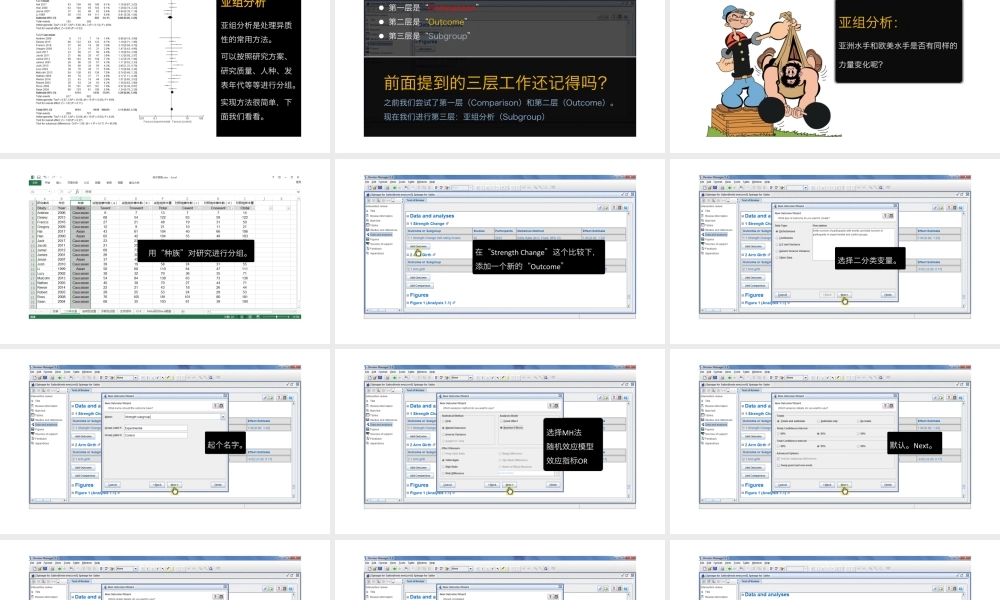Click Excel's Undo icon in the Quick Access Toolbar
This screenshot has height=600, width=1000.
(x=44, y=175)
